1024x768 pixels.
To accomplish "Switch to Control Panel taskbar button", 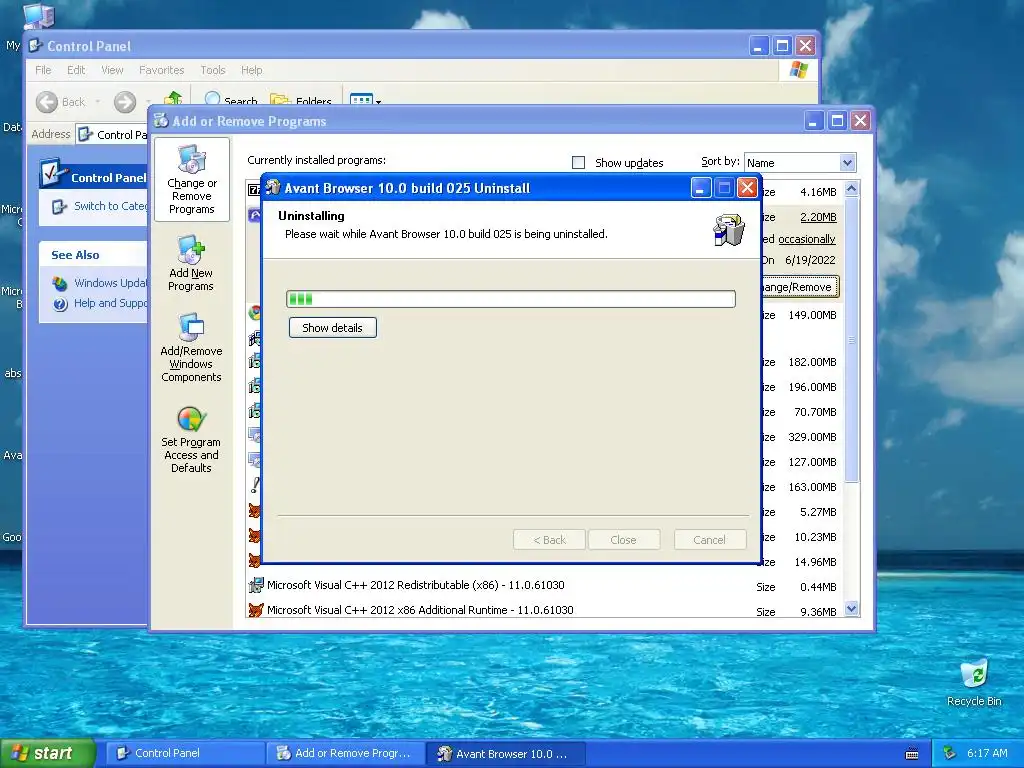I will [185, 753].
